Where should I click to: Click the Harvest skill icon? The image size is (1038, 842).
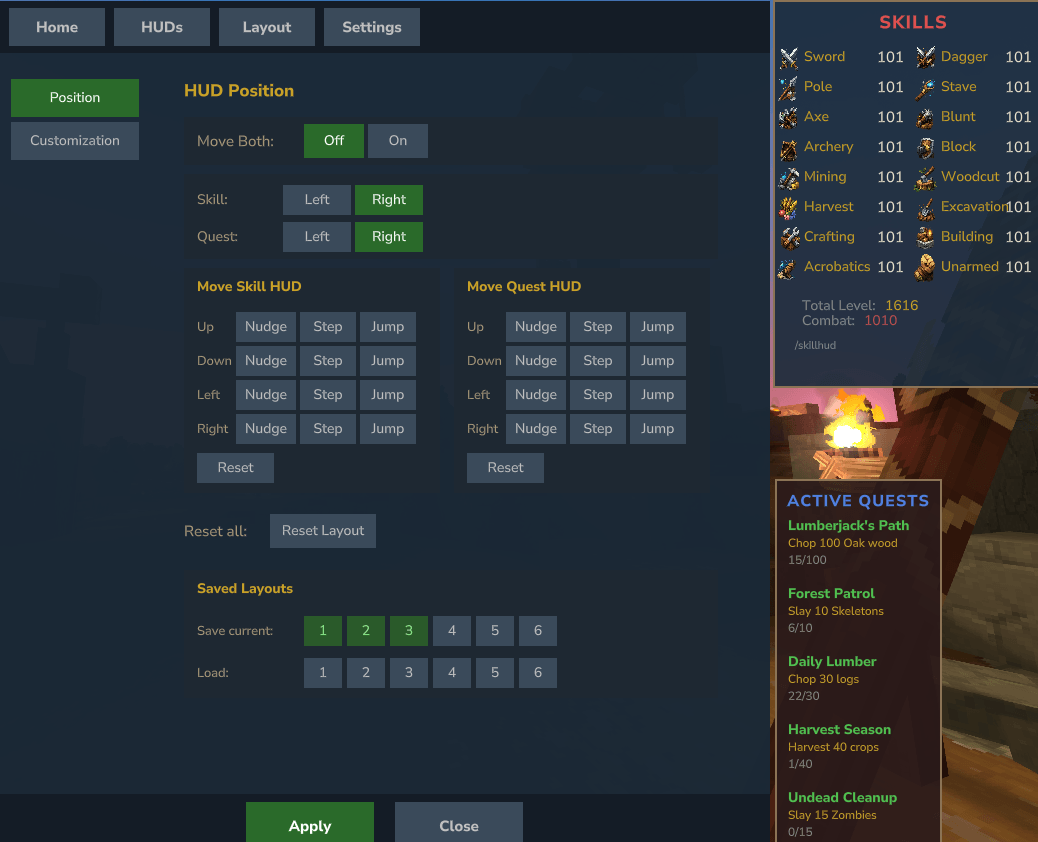[788, 207]
